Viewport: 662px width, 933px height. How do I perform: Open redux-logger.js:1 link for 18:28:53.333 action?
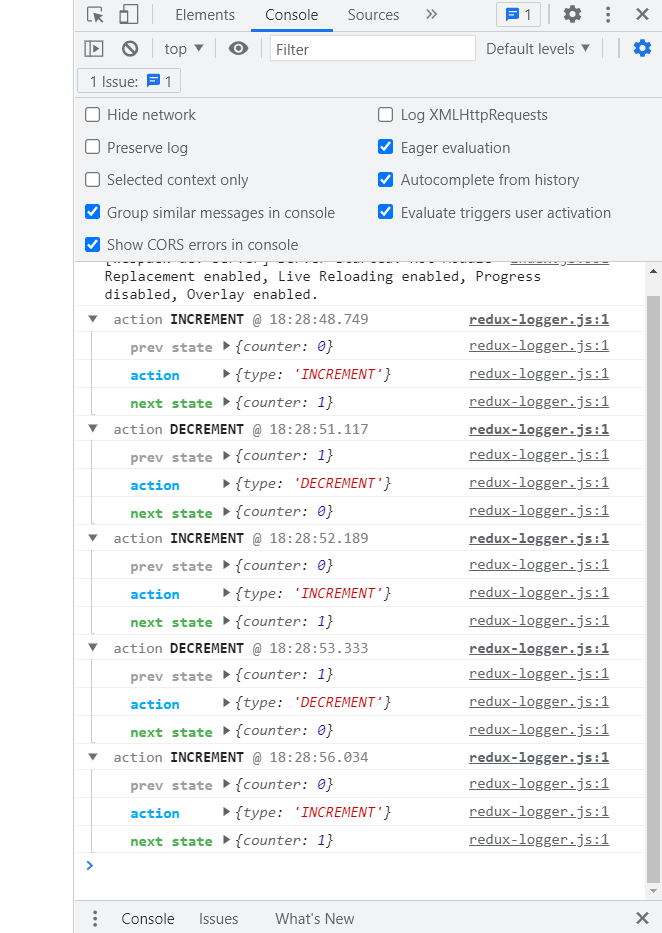pos(539,649)
